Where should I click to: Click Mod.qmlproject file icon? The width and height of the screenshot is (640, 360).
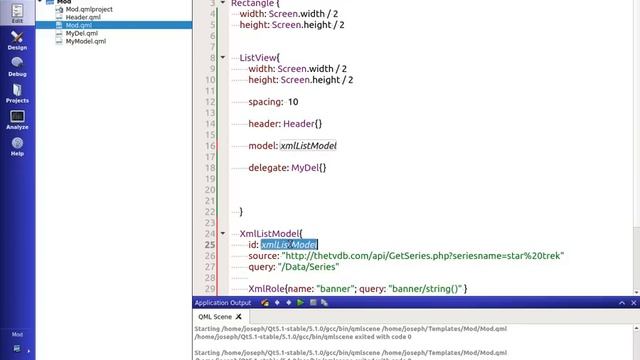tap(59, 9)
